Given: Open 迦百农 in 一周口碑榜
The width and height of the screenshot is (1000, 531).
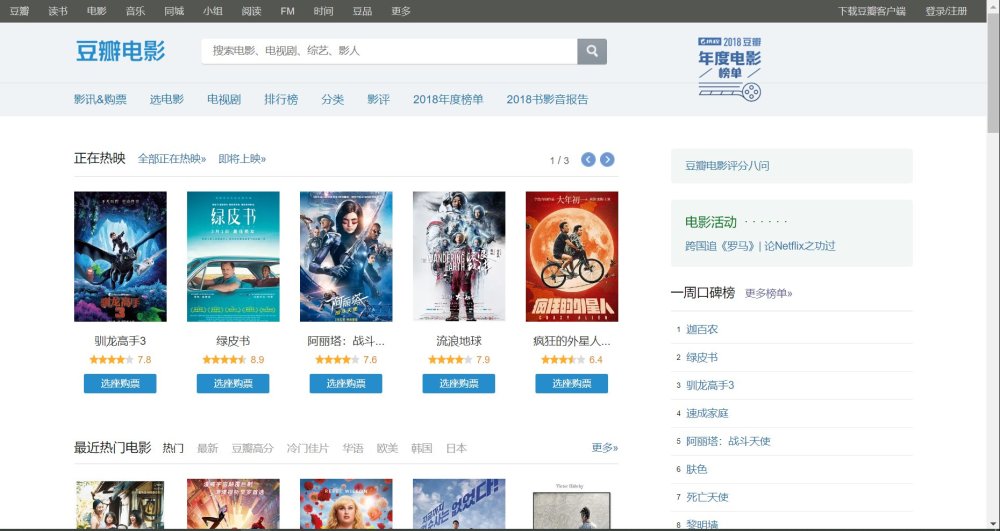Looking at the screenshot, I should (x=702, y=330).
